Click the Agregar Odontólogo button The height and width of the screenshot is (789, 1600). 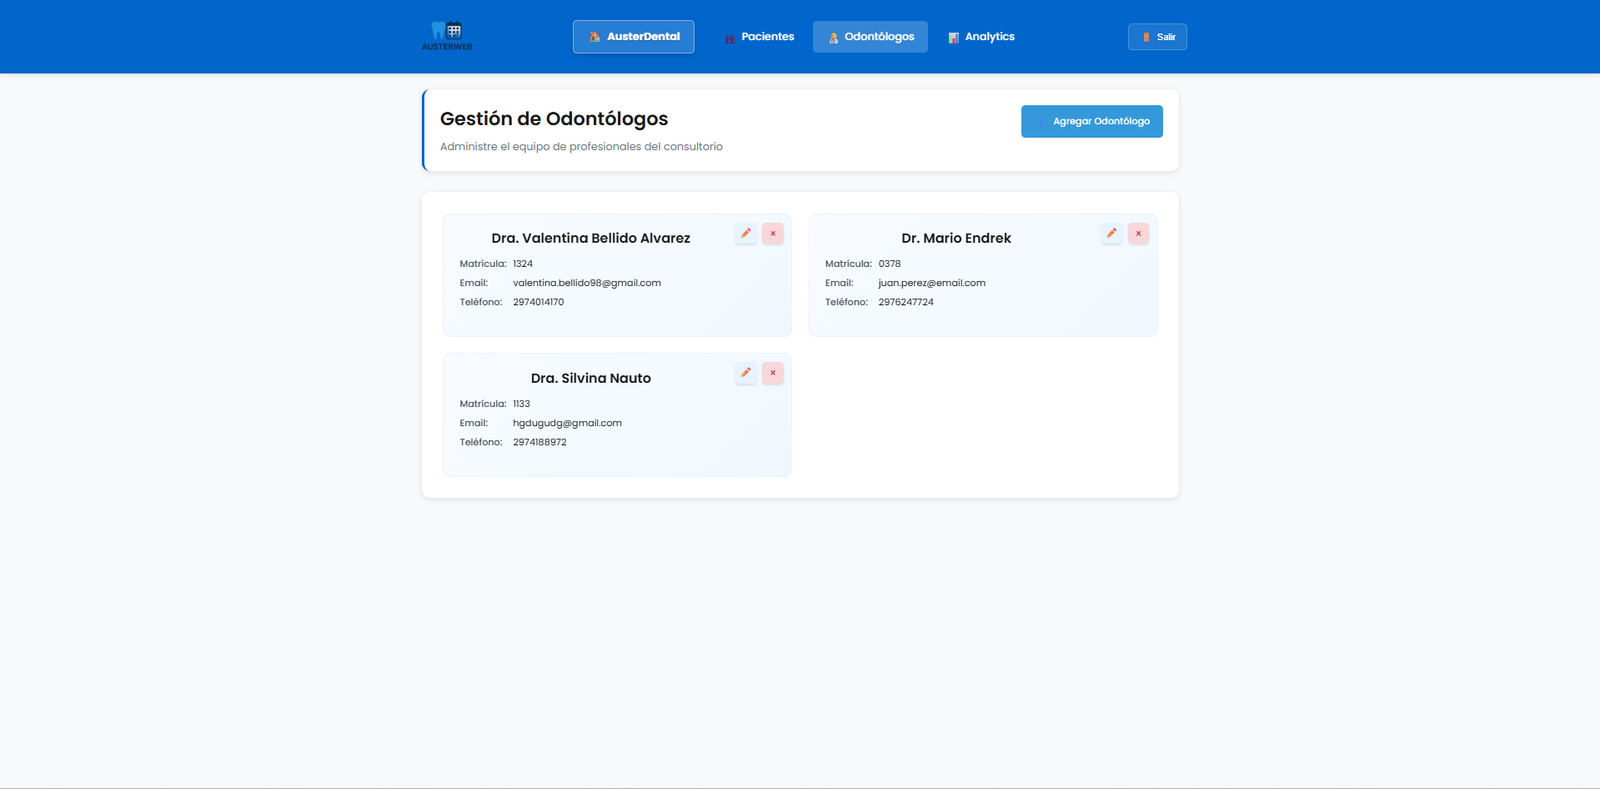[x=1091, y=121]
